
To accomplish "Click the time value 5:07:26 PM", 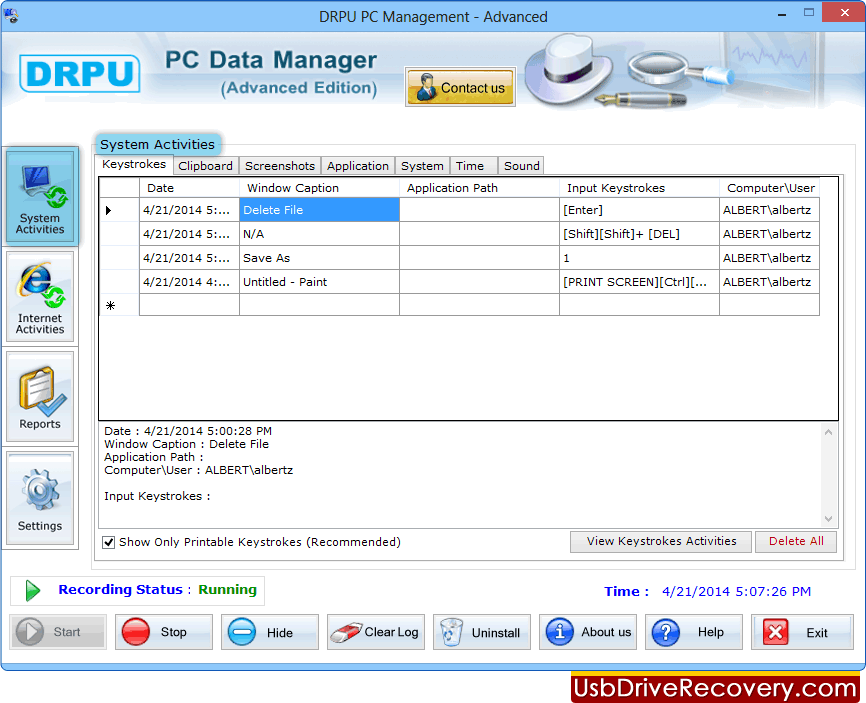I will [773, 591].
